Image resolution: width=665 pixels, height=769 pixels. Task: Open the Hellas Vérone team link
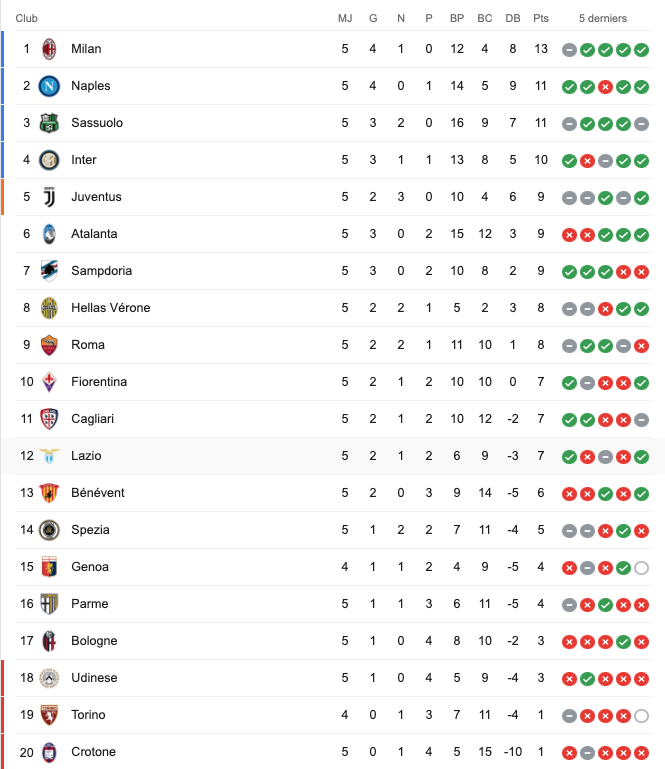[111, 308]
